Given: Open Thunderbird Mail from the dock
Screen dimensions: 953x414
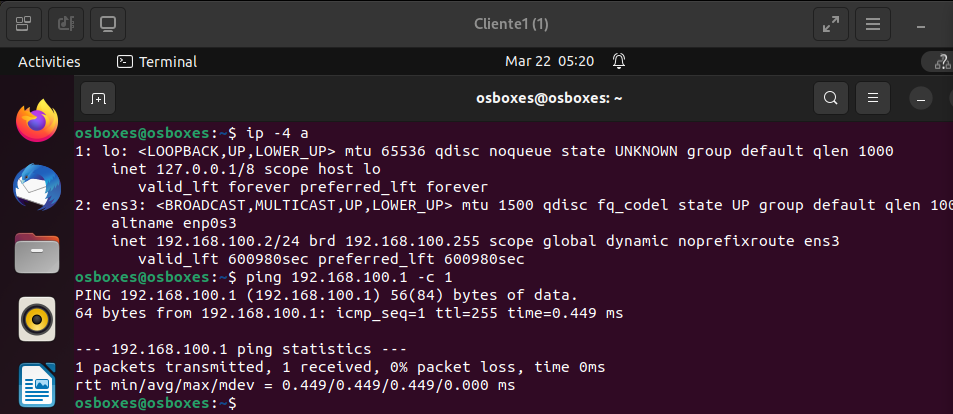Looking at the screenshot, I should tap(37, 187).
